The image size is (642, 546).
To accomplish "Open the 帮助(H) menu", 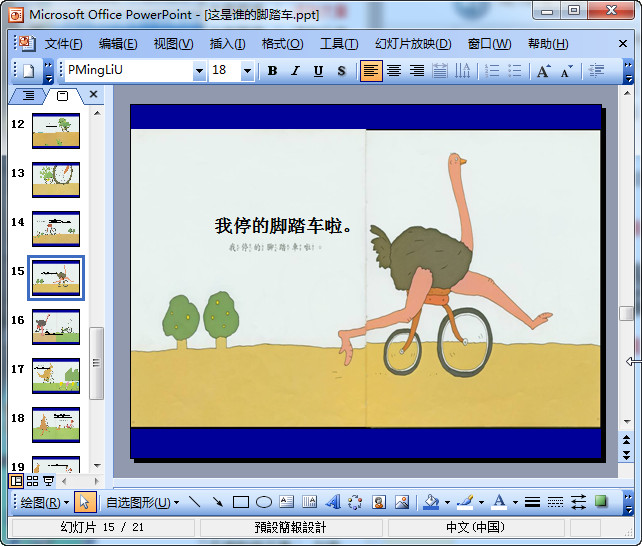I will tap(548, 44).
